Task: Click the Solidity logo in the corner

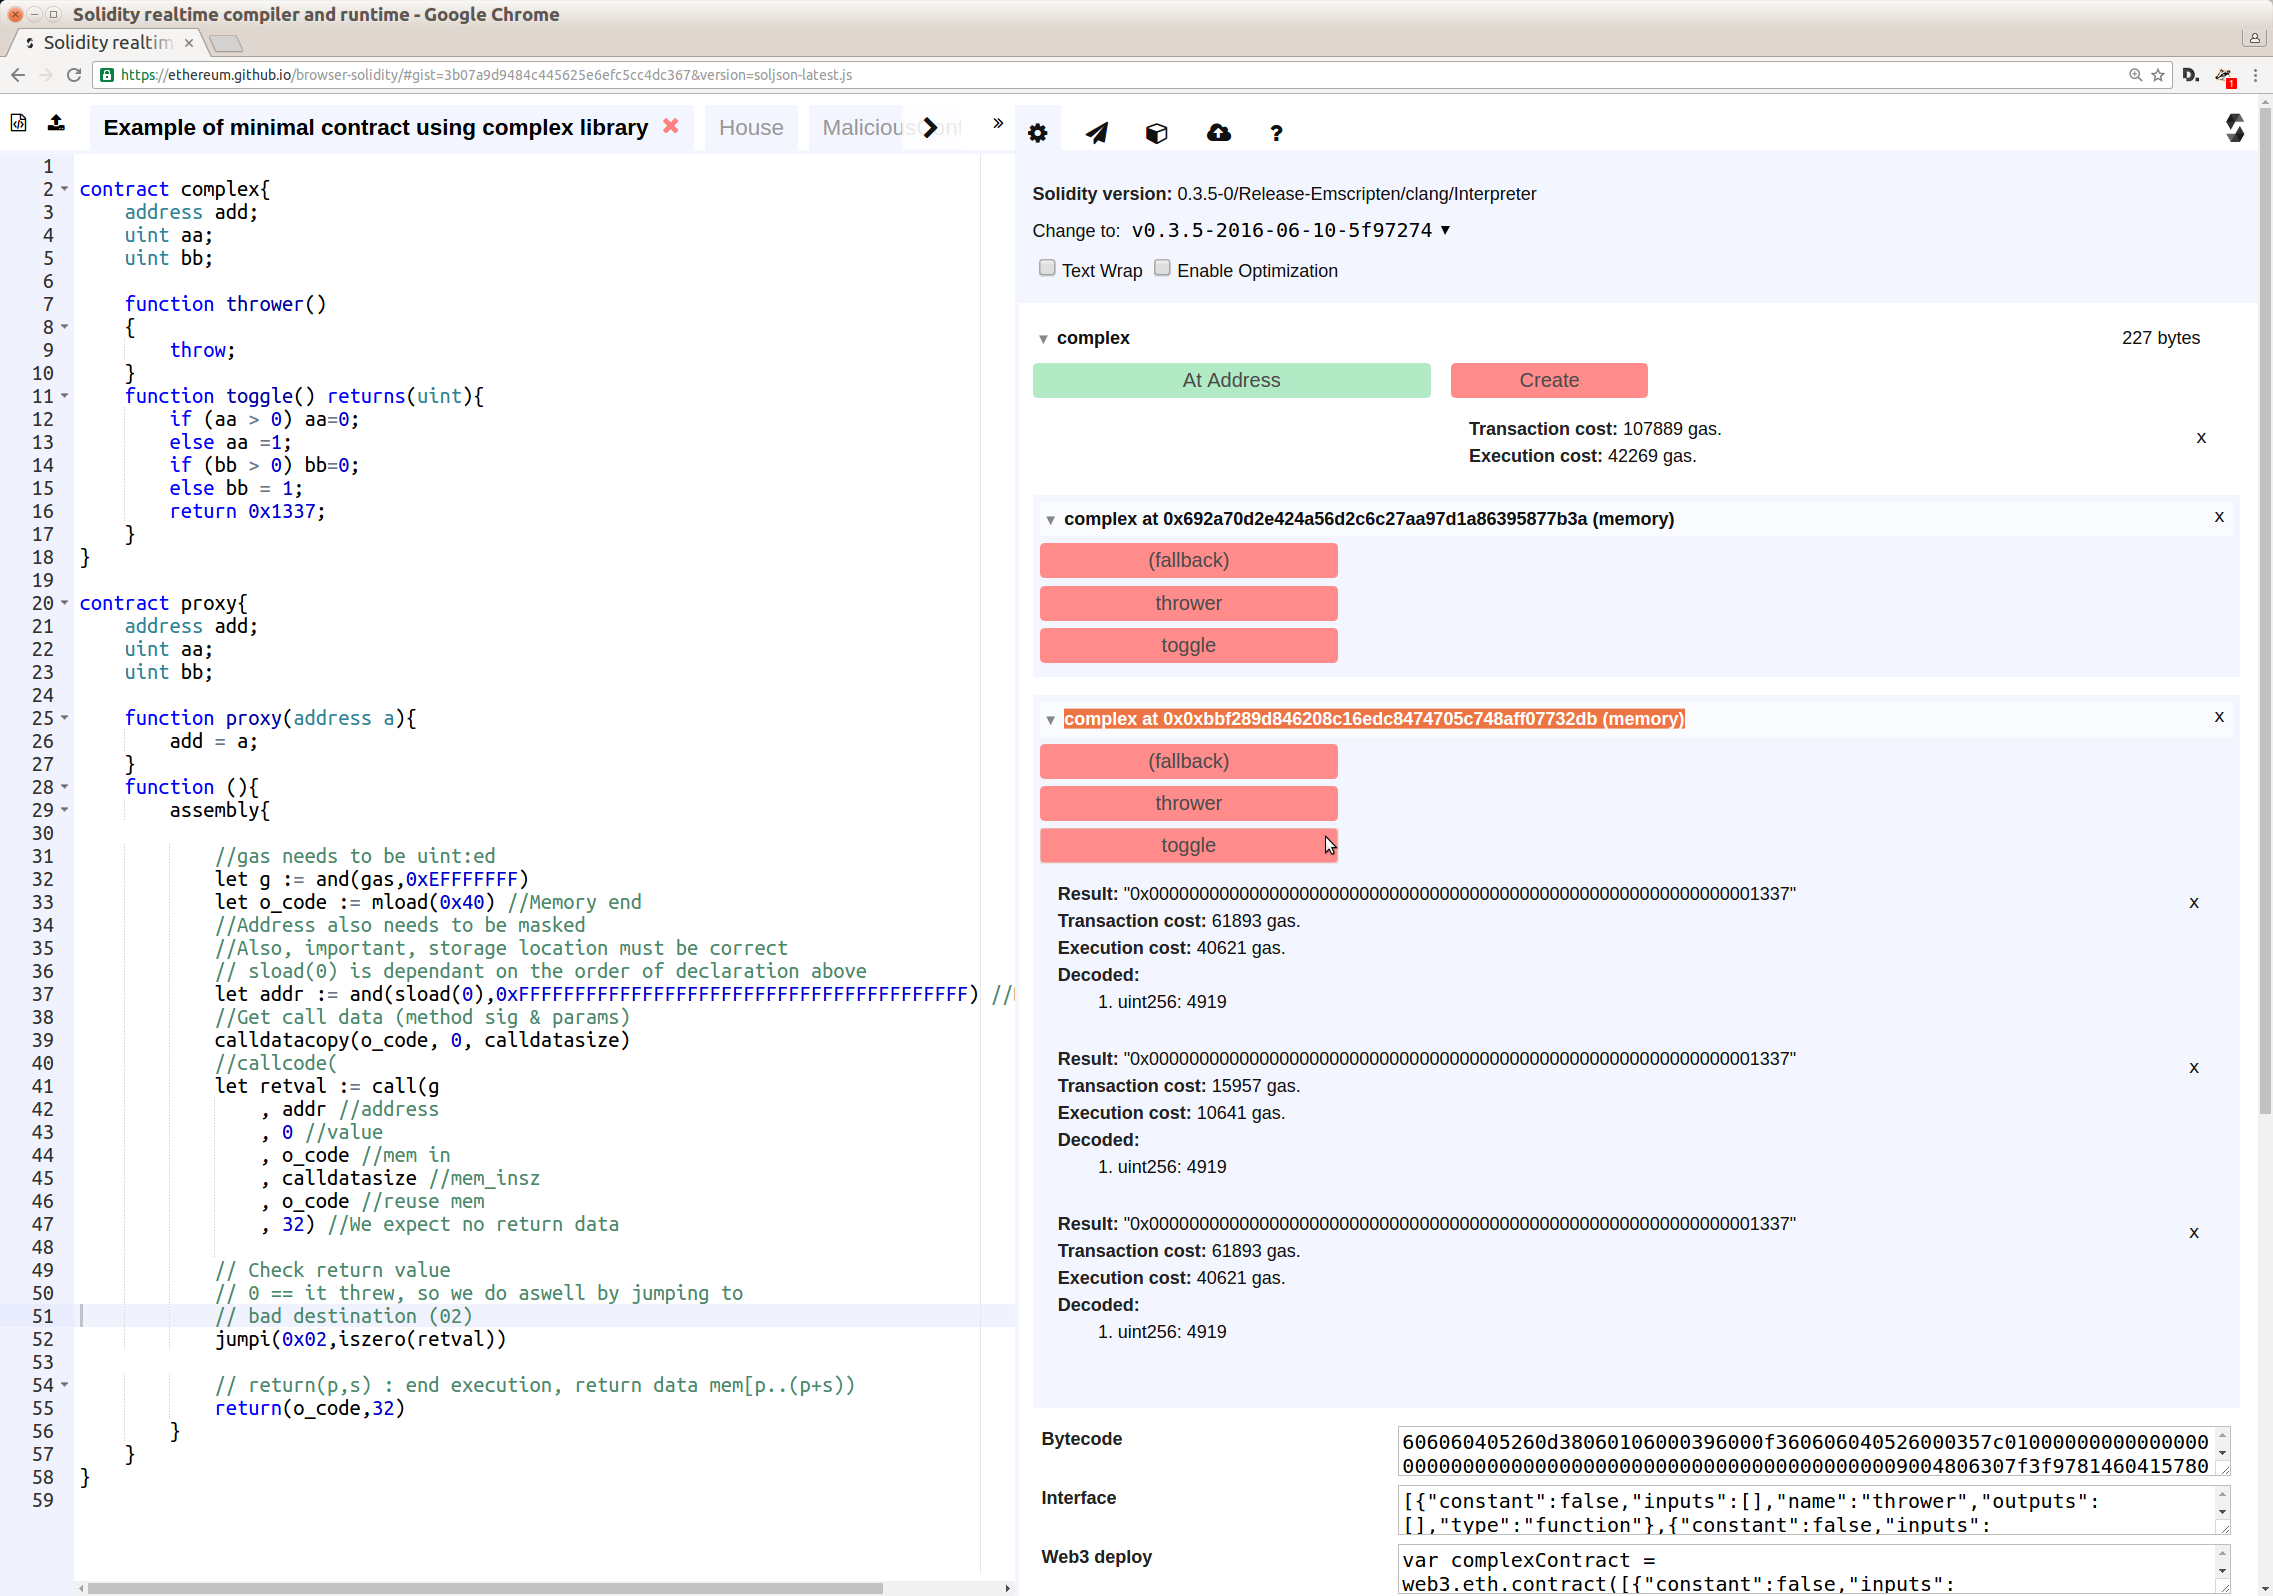Action: point(2234,128)
